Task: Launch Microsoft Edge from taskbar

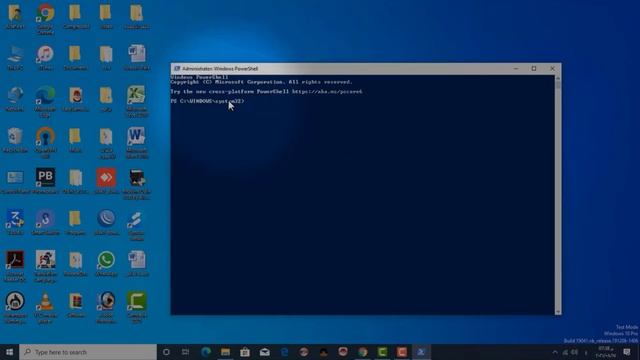Action: [x=206, y=352]
